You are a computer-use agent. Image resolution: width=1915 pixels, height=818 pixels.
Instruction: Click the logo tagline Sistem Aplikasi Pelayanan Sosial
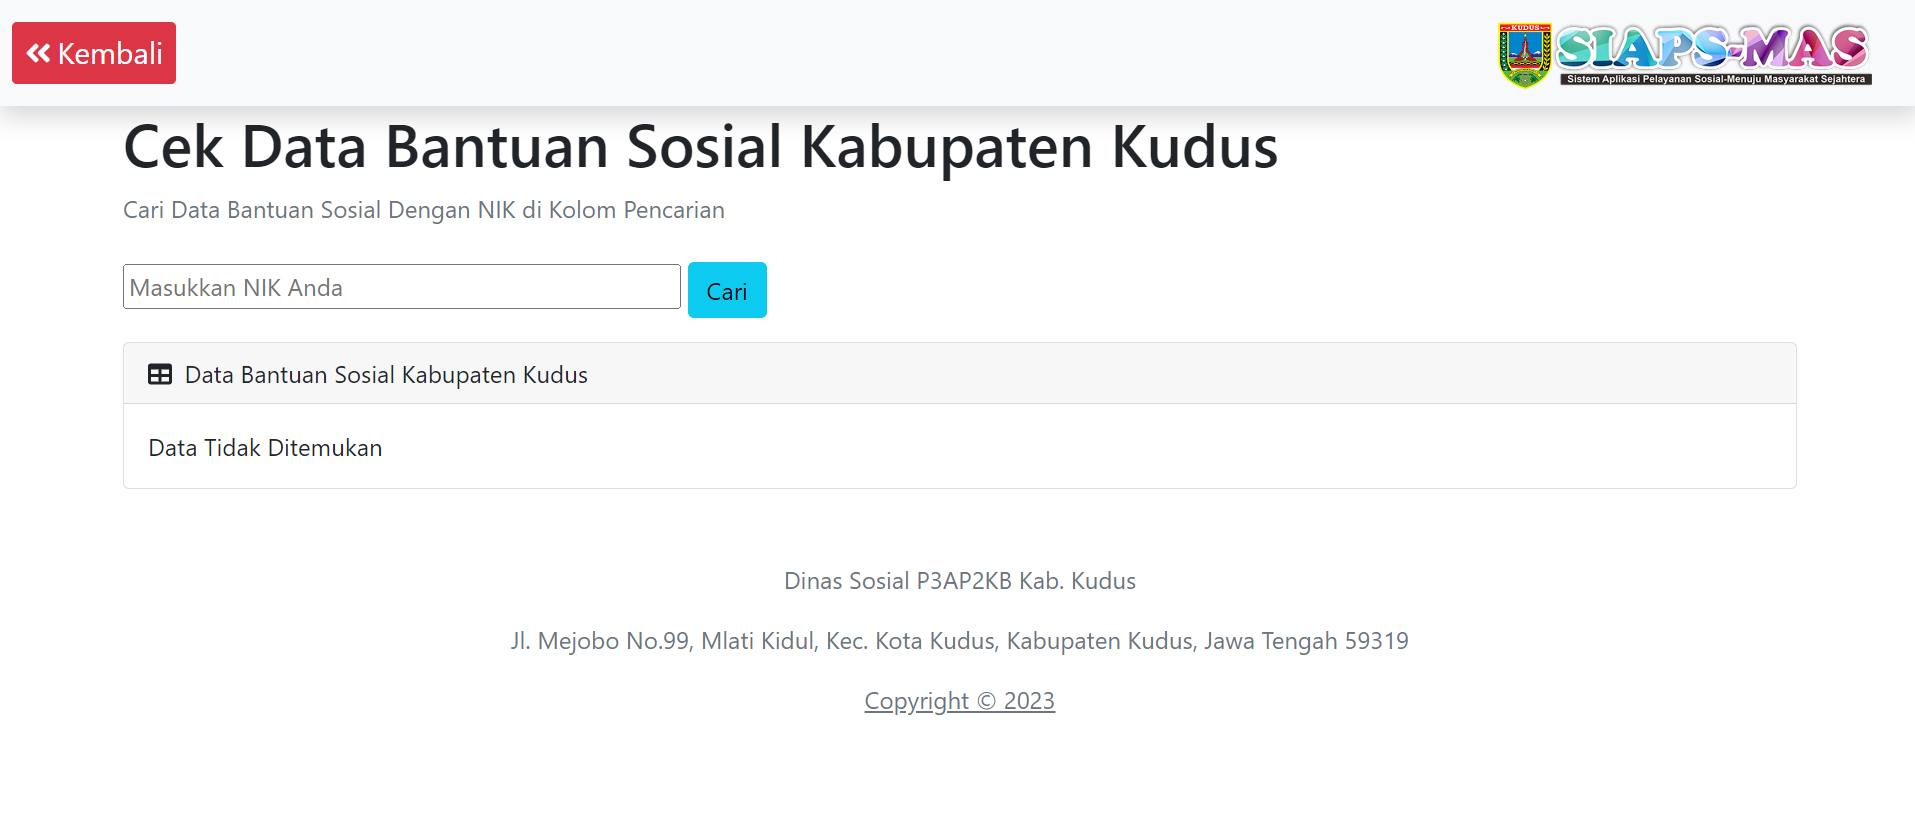pos(1715,79)
